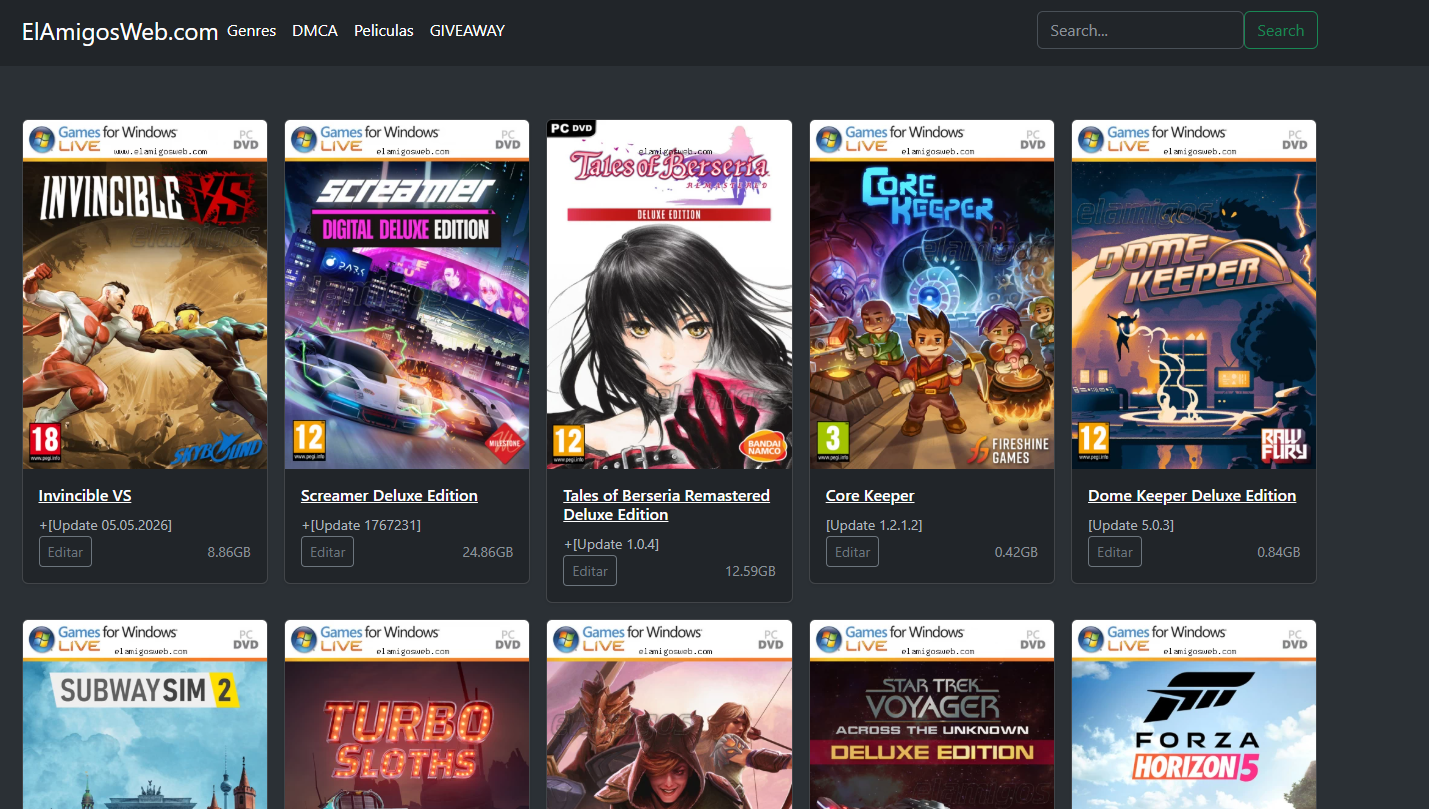Image resolution: width=1429 pixels, height=809 pixels.
Task: Open the Forza Horizon 5 cover image
Action: click(x=1194, y=715)
